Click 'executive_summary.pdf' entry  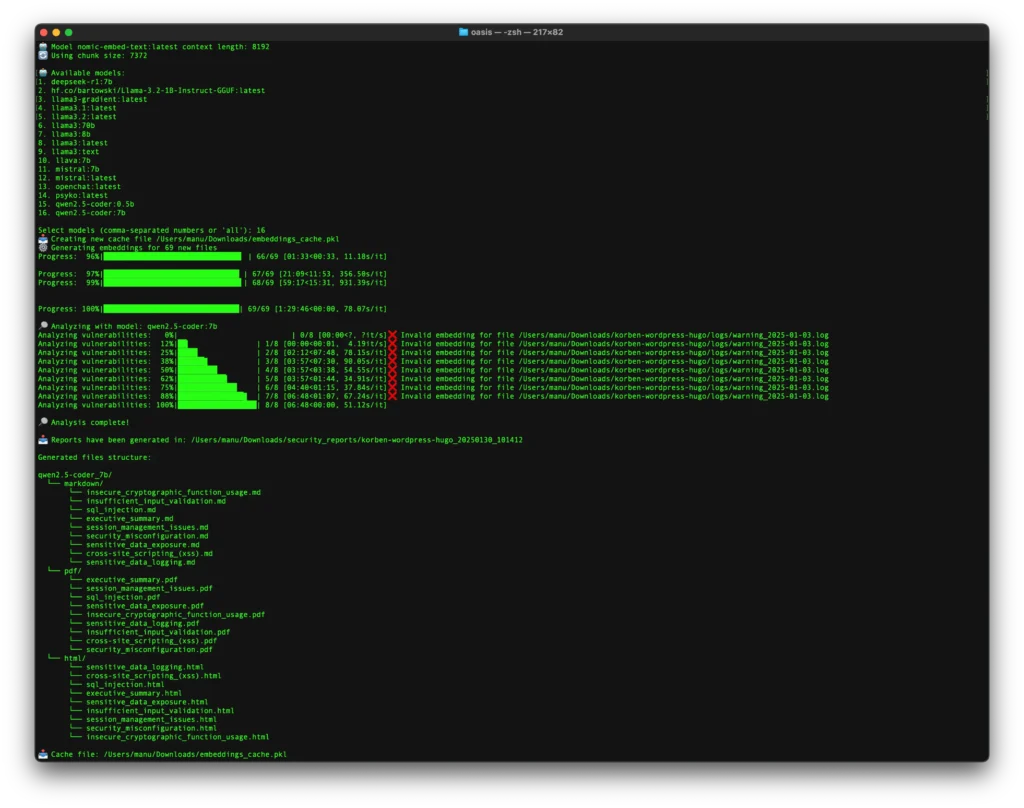pos(132,579)
